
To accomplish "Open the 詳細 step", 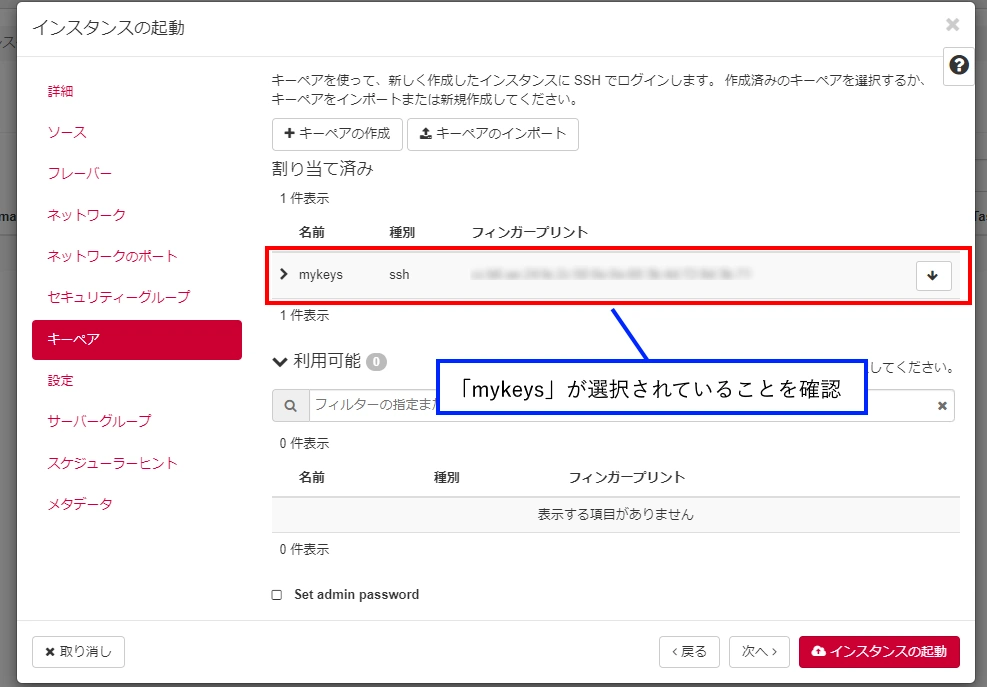I will click(x=60, y=91).
